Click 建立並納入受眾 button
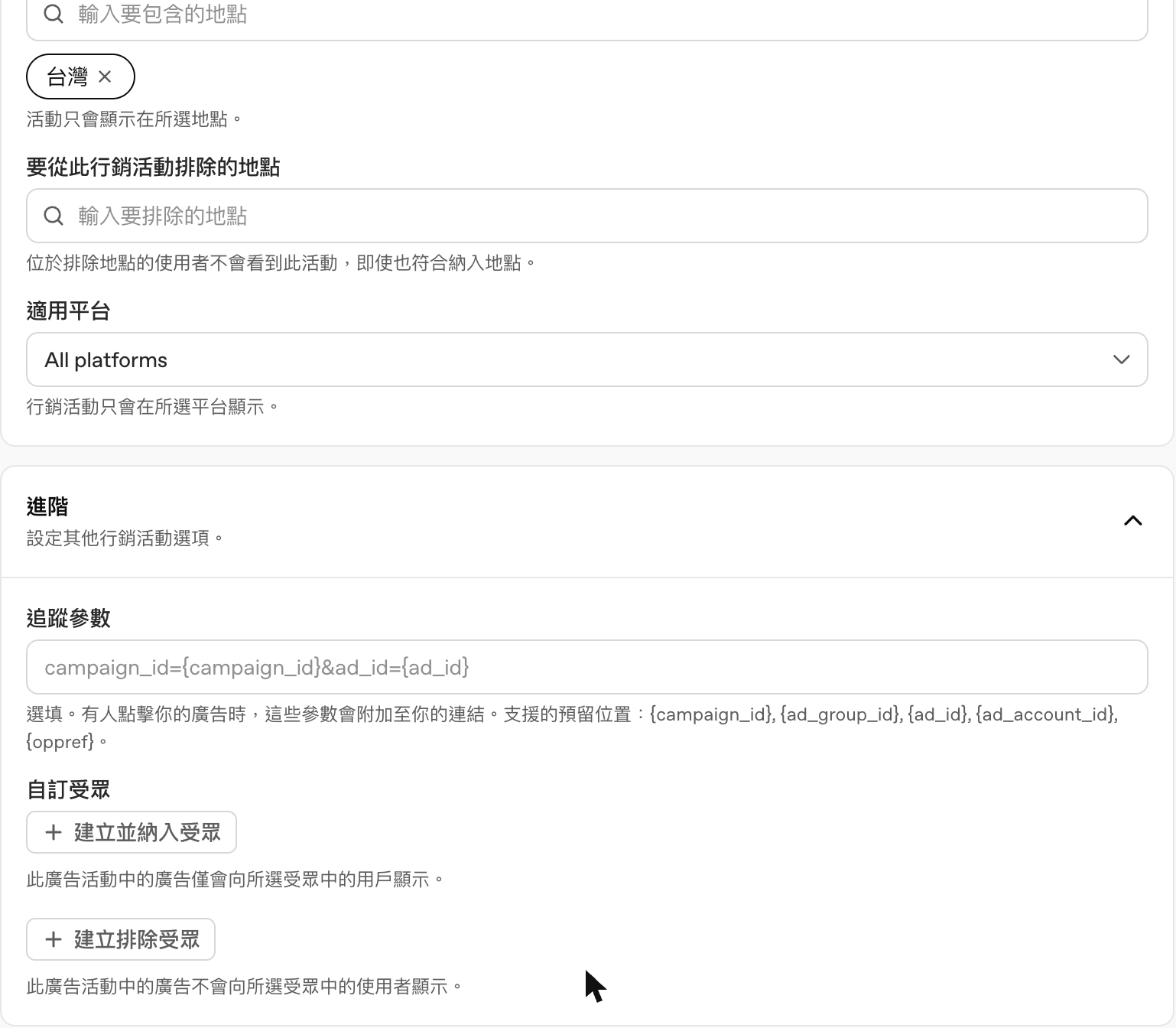Screen dimensions: 1176x1028 131,832
